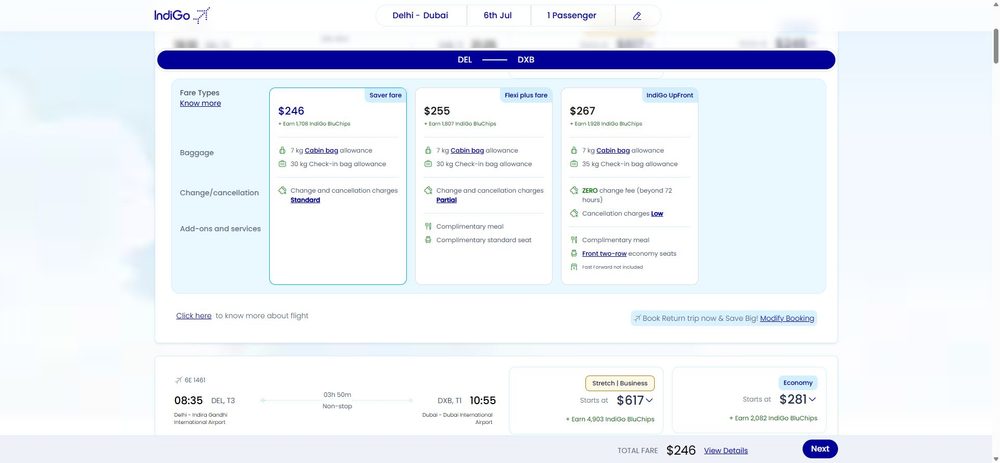Open Low cancellation charges link

pos(657,214)
